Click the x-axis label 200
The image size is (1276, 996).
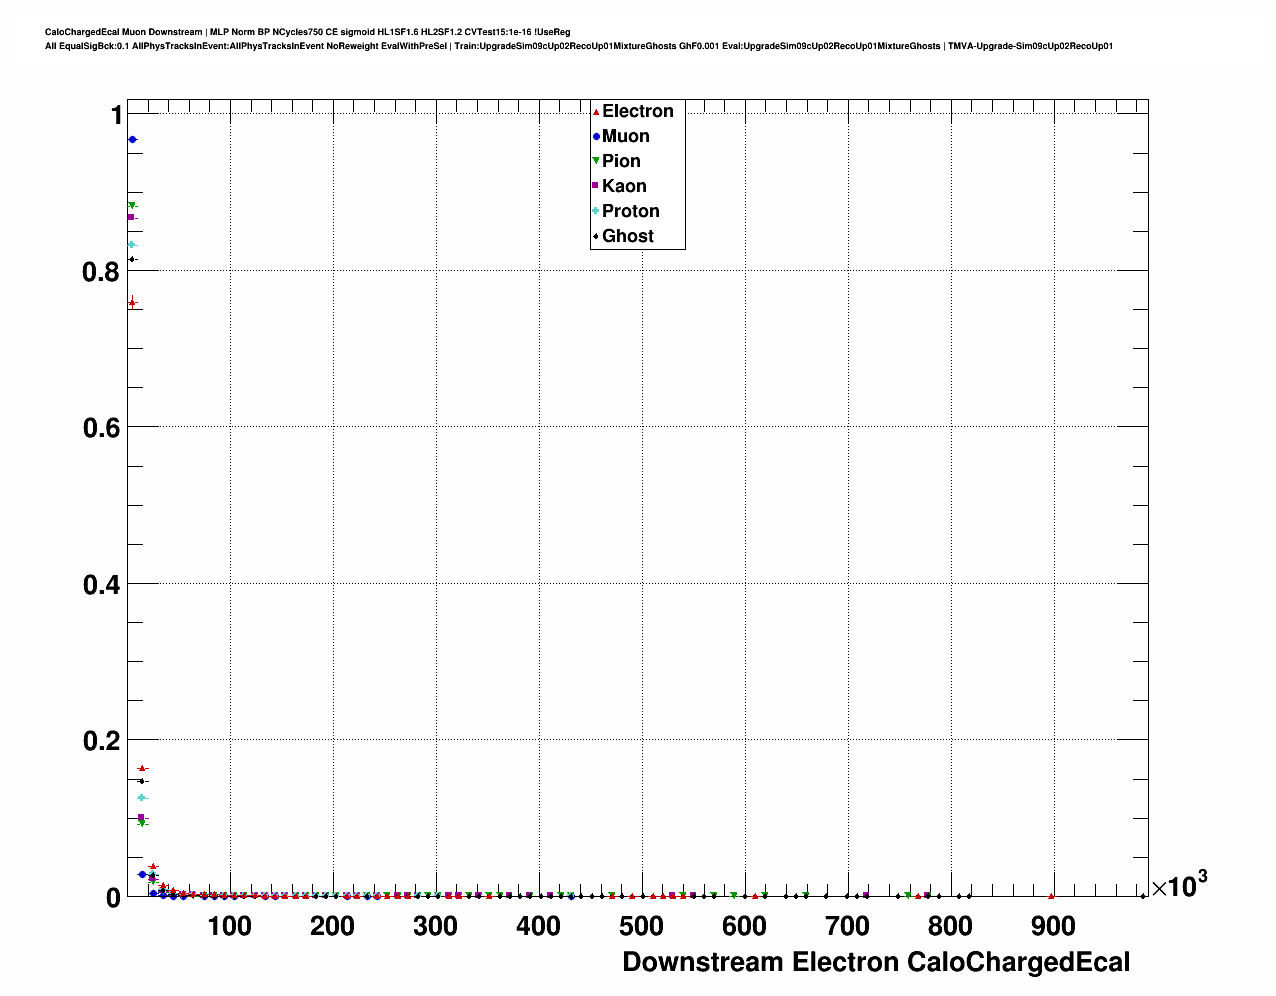click(x=332, y=926)
